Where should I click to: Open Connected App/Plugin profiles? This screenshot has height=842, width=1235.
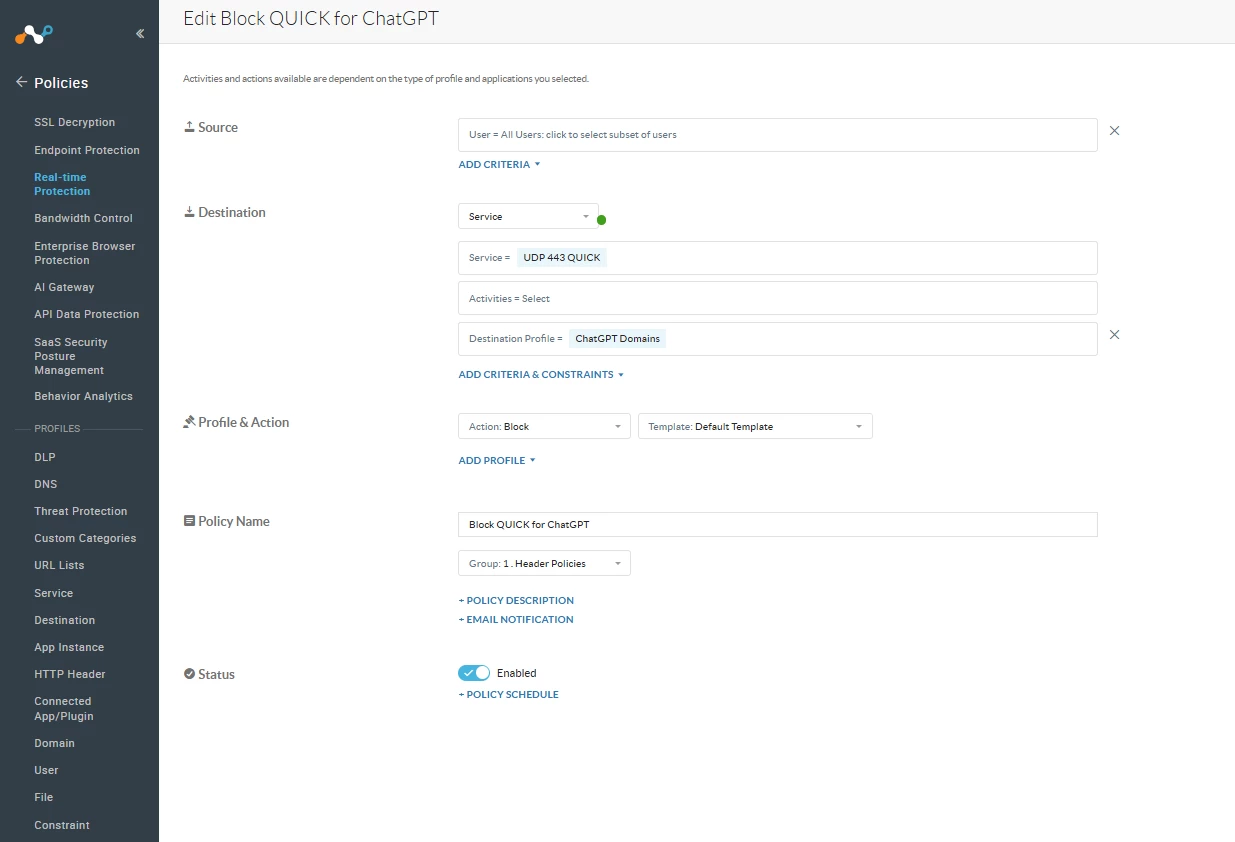click(64, 709)
